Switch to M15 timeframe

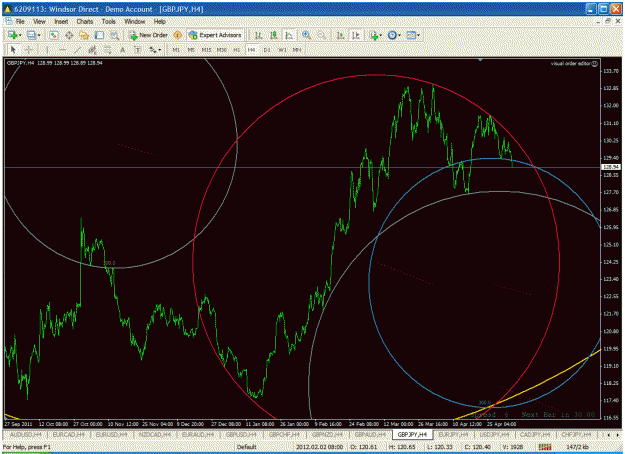[206, 50]
